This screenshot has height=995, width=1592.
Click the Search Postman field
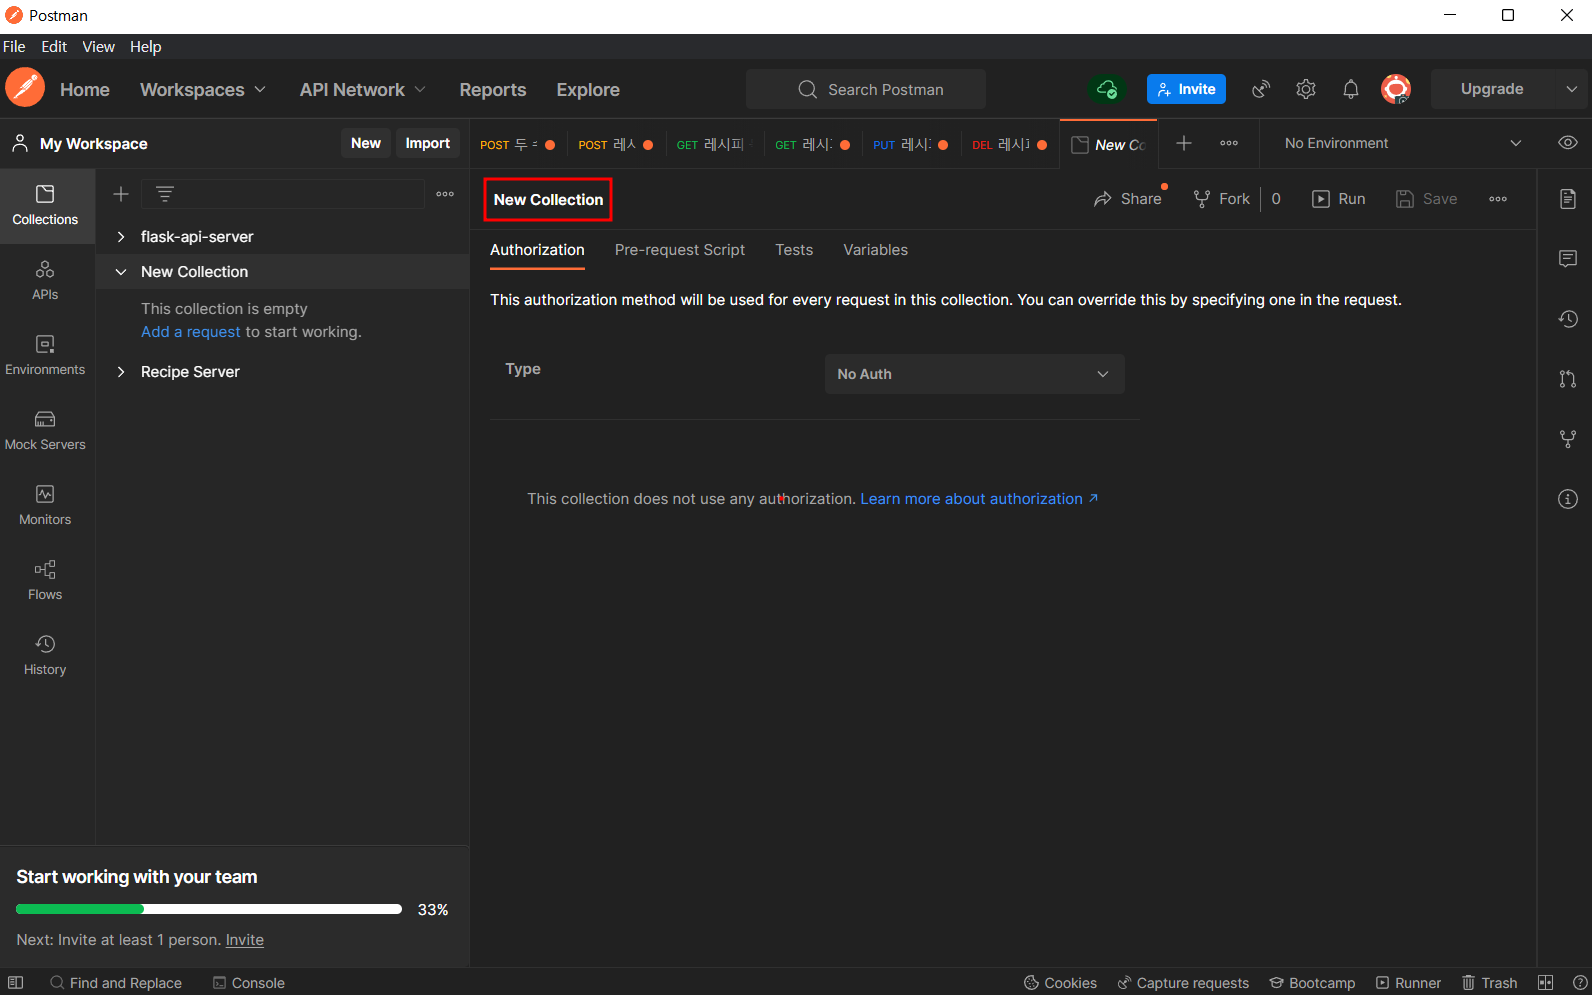[866, 89]
